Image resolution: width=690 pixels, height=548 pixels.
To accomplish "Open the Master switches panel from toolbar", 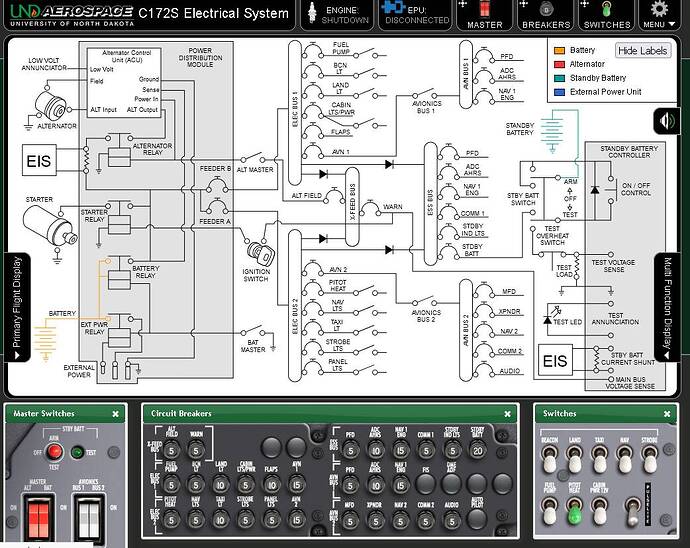I will pos(485,15).
